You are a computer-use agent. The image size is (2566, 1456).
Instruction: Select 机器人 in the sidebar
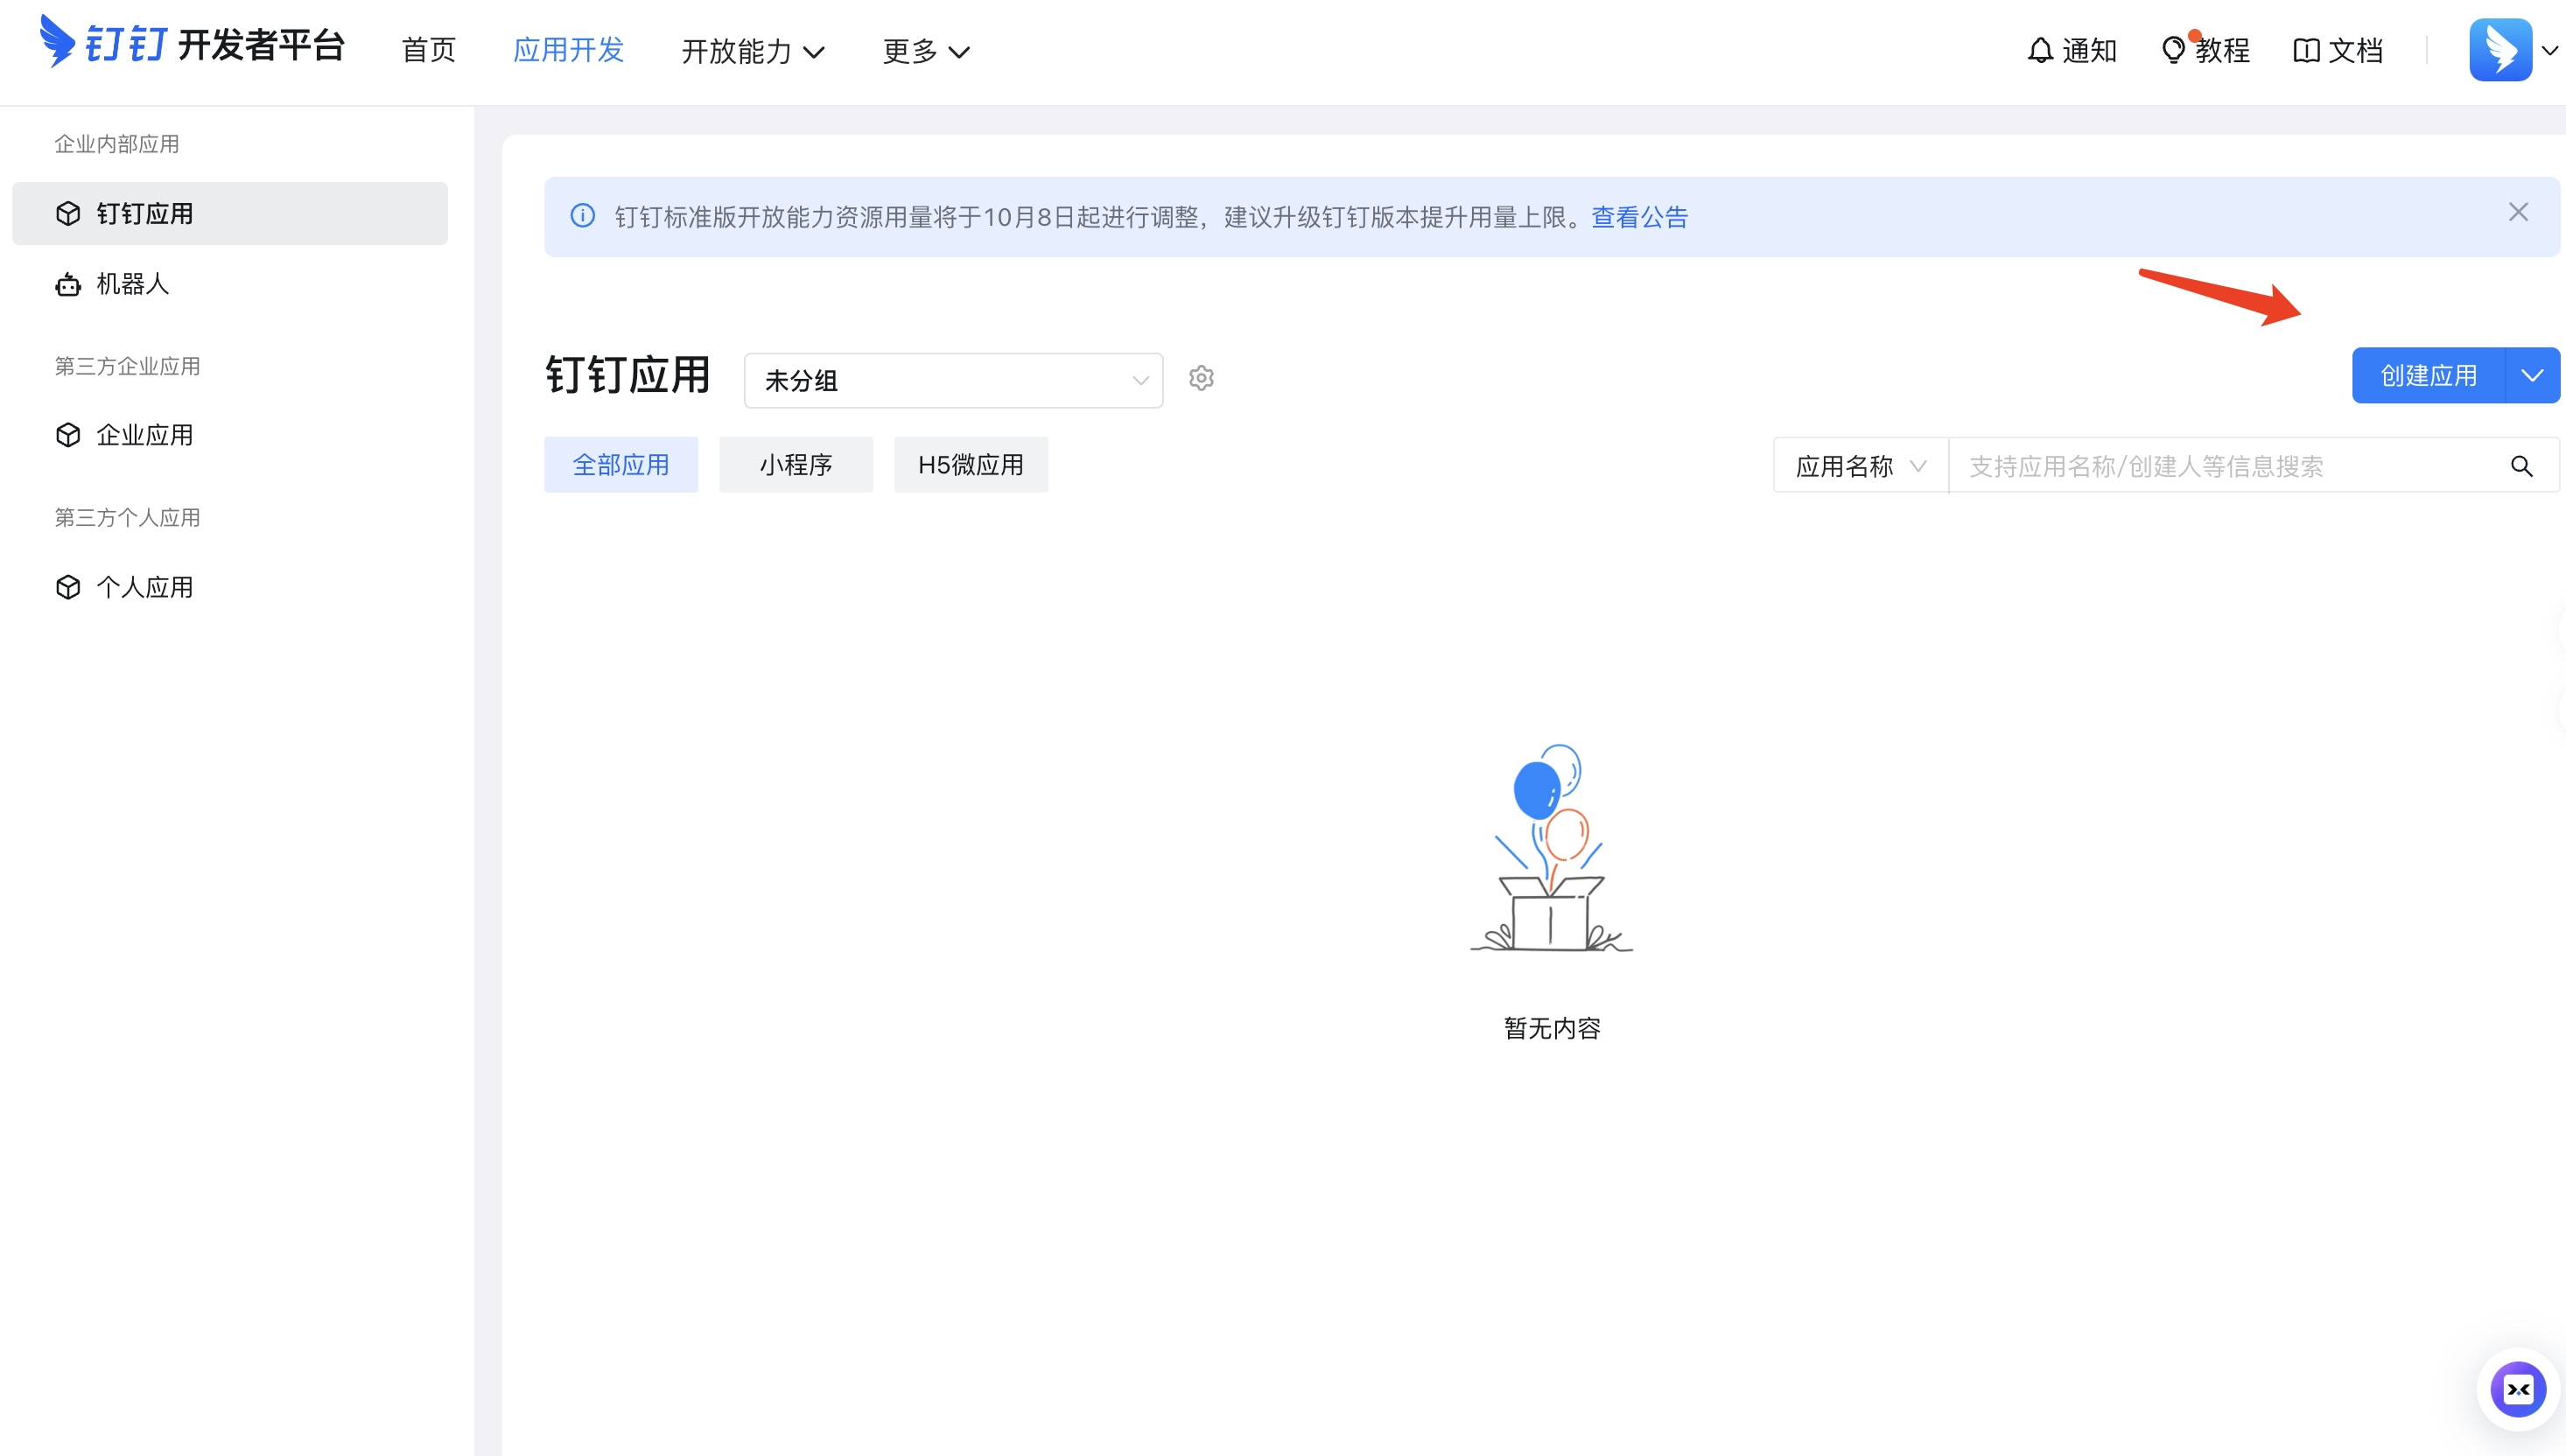tap(133, 284)
